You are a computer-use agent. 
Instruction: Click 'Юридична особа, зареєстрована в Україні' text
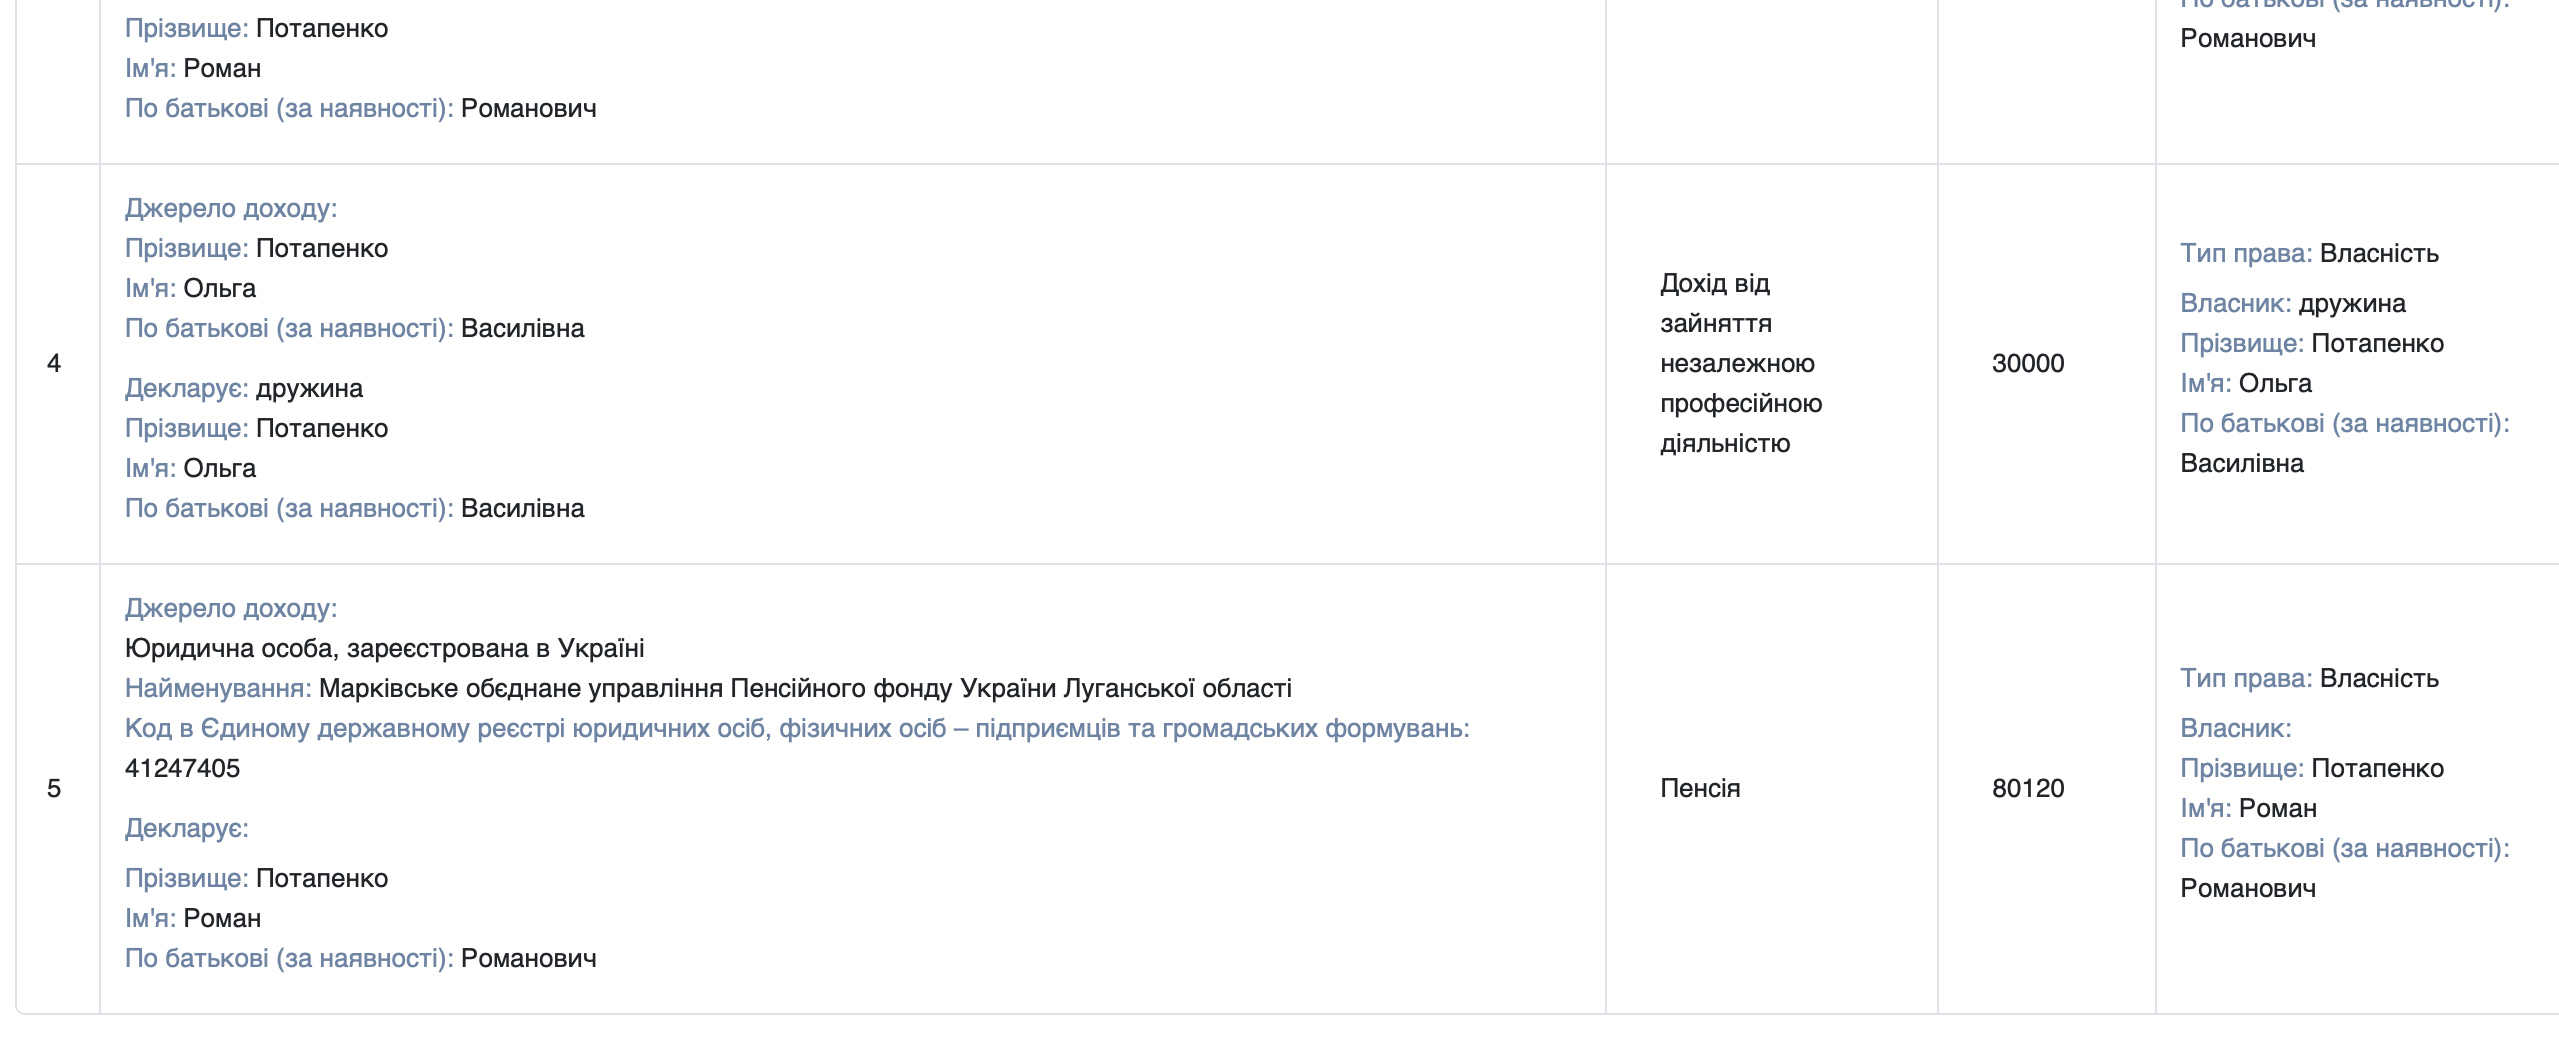tap(384, 648)
